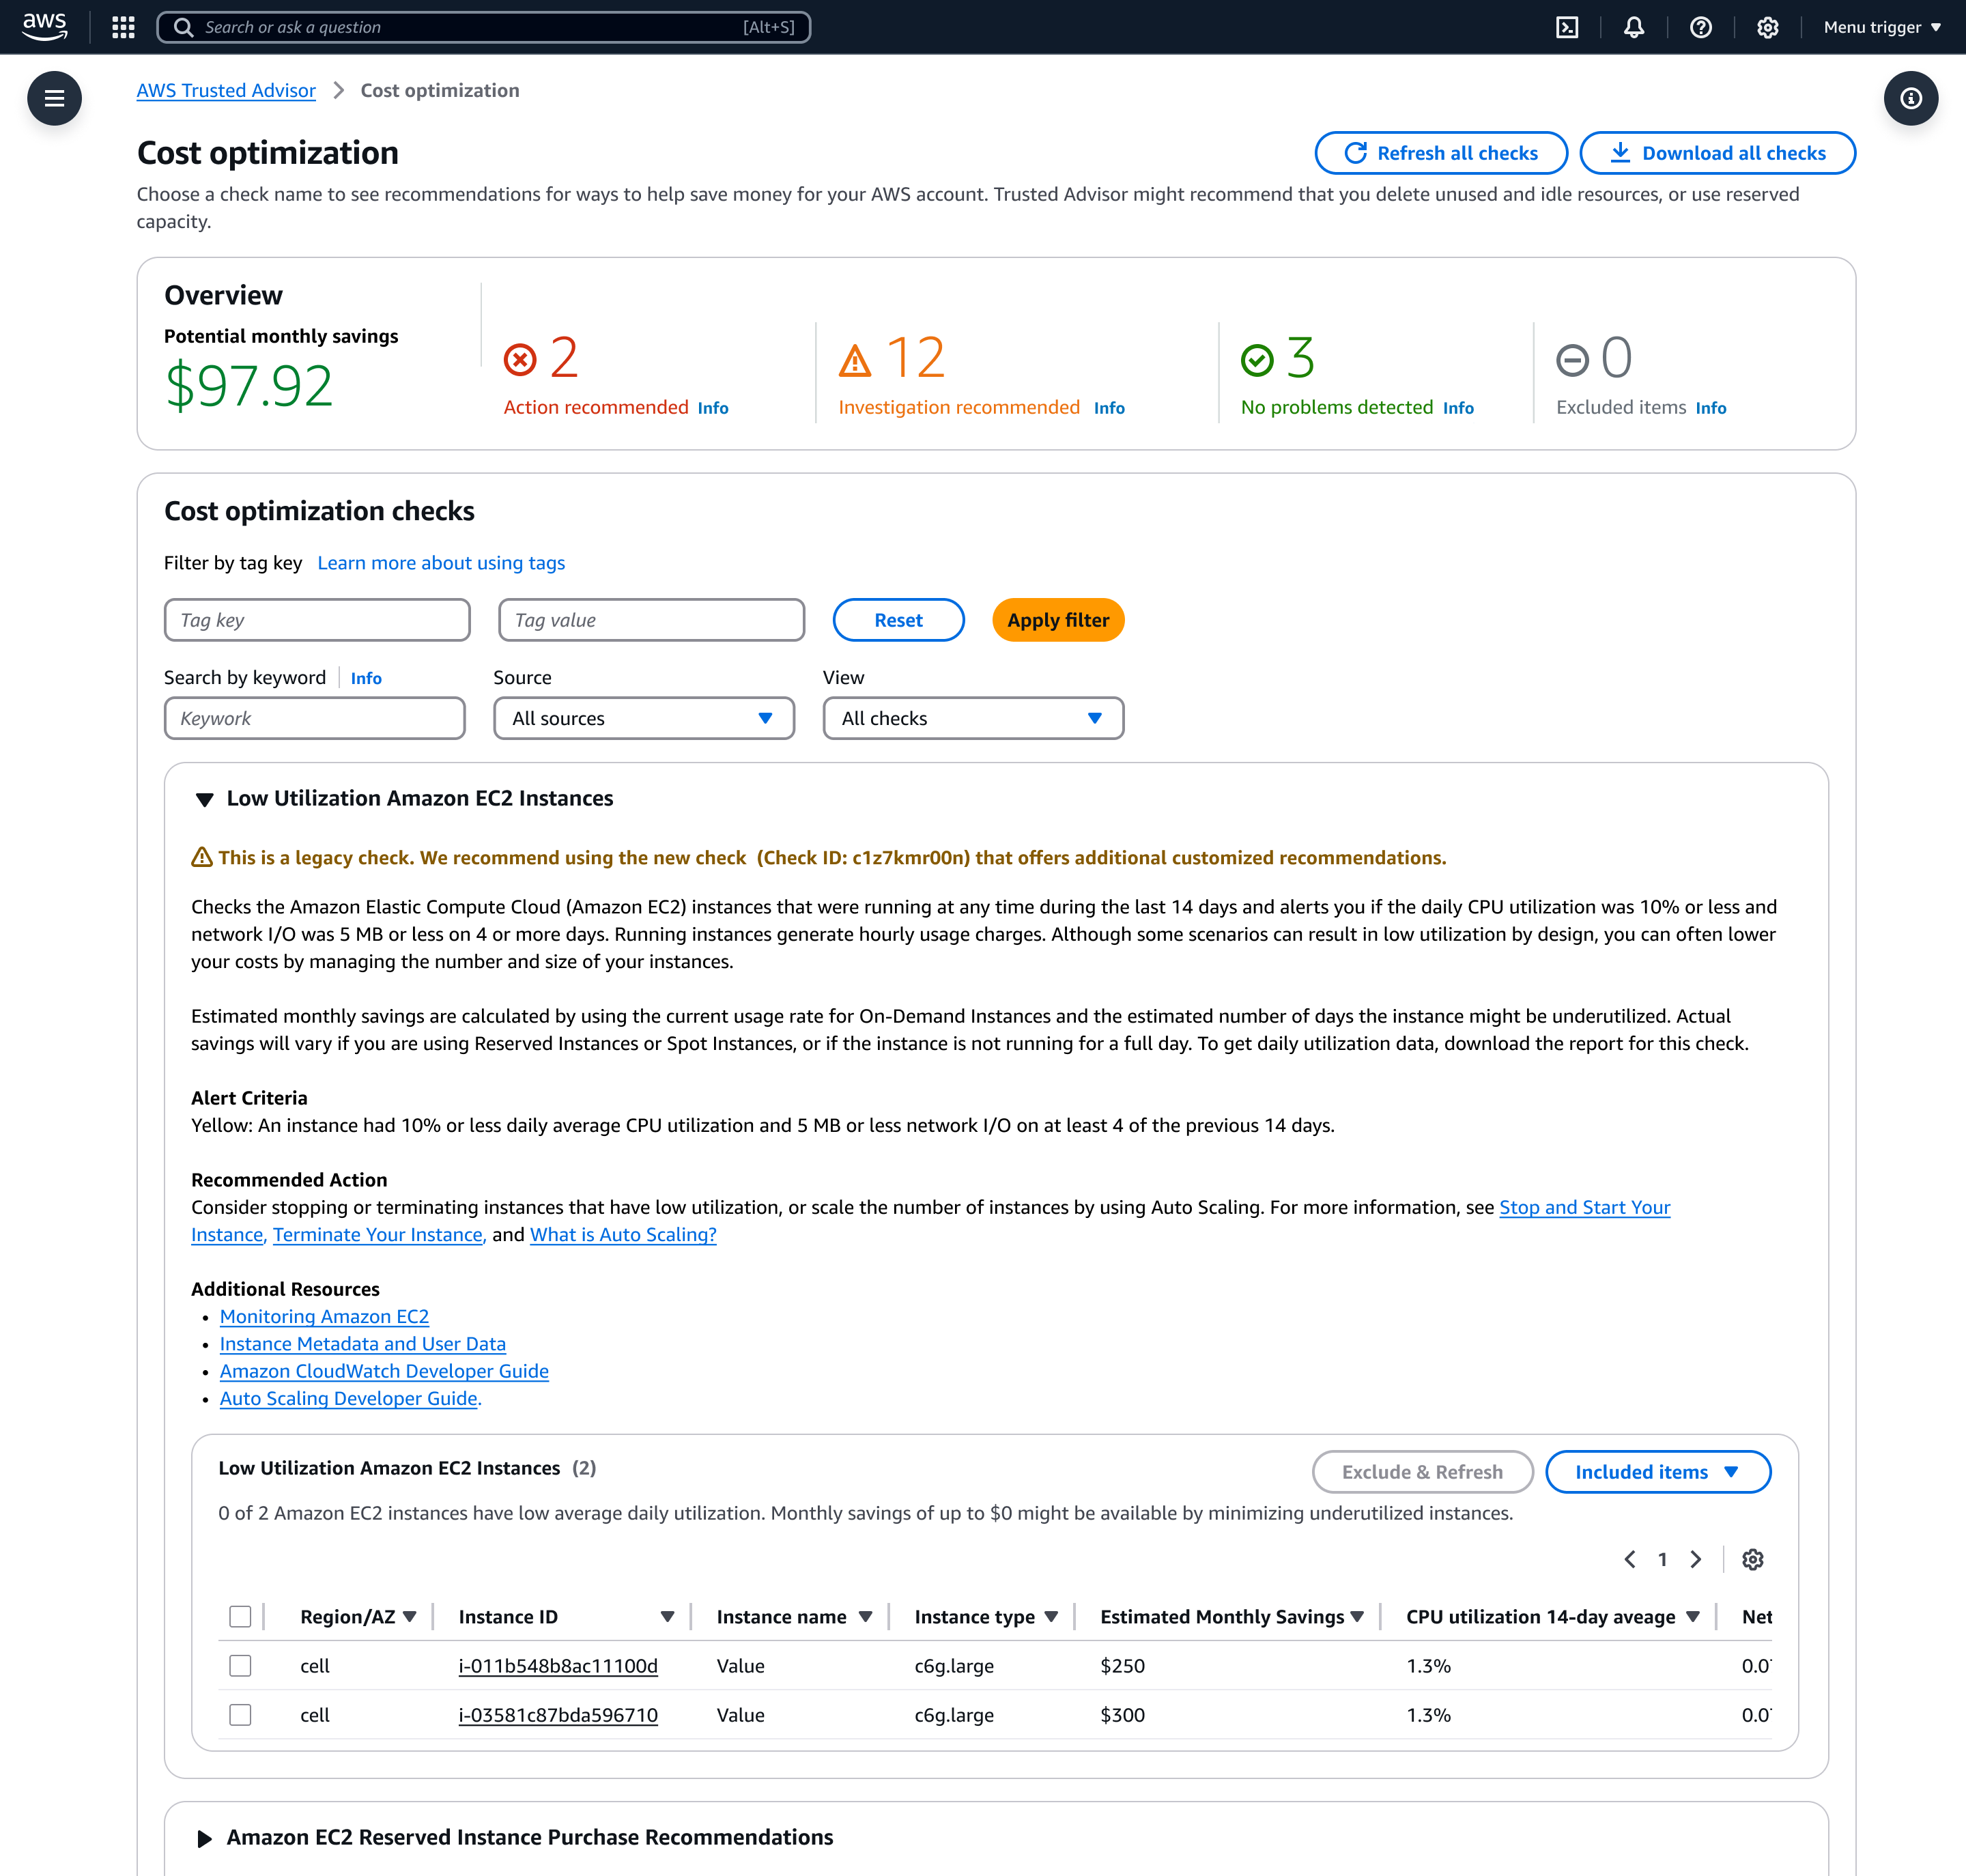
Task: Open the info panel circle icon
Action: [1910, 98]
